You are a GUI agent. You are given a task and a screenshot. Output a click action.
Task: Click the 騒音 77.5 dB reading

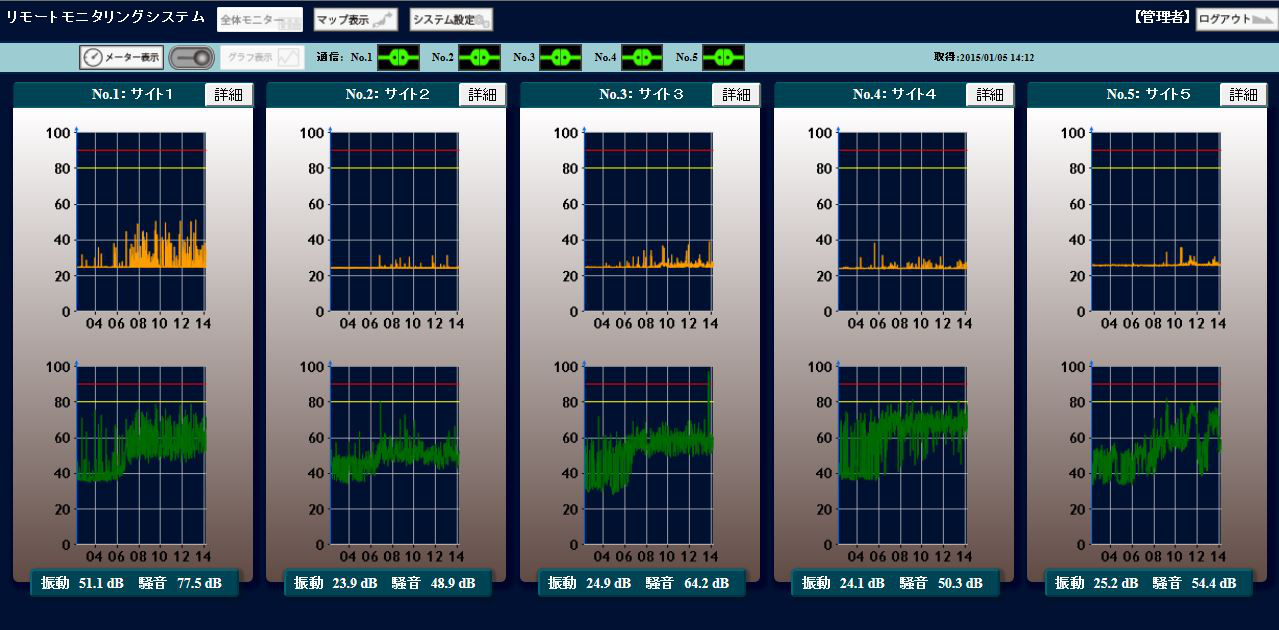pos(180,583)
